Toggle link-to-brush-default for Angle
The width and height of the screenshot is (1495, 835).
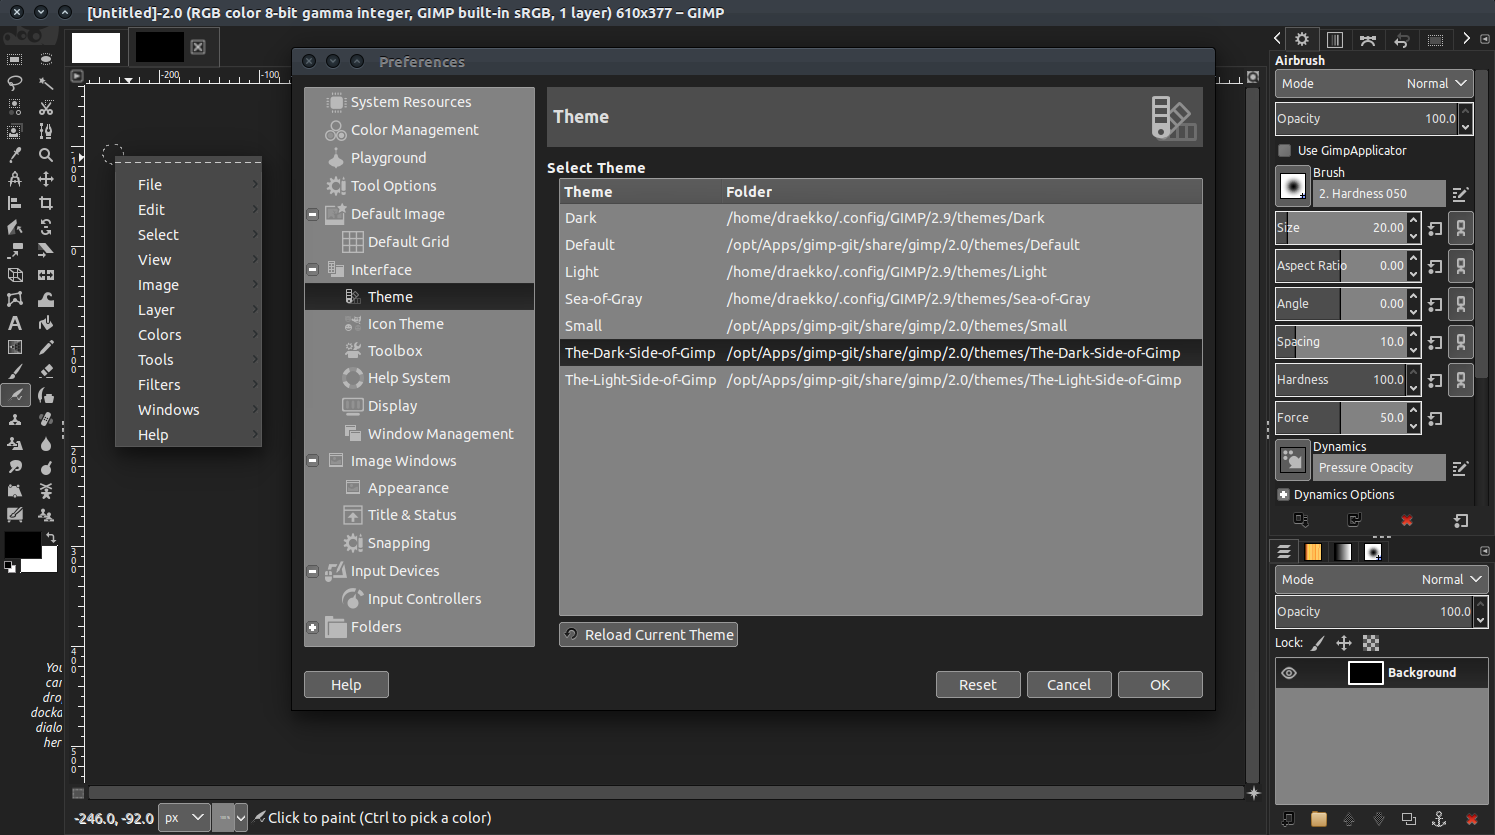tap(1461, 304)
